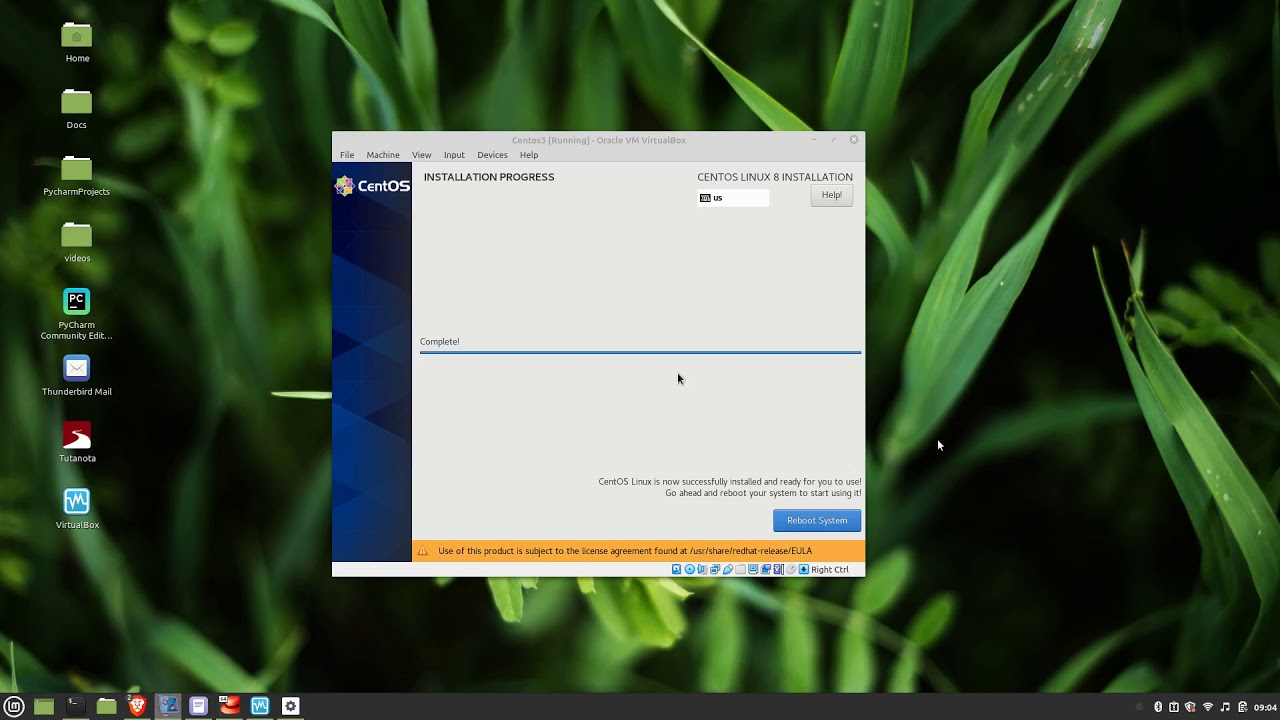Click the battery power tray icon

point(1242,707)
